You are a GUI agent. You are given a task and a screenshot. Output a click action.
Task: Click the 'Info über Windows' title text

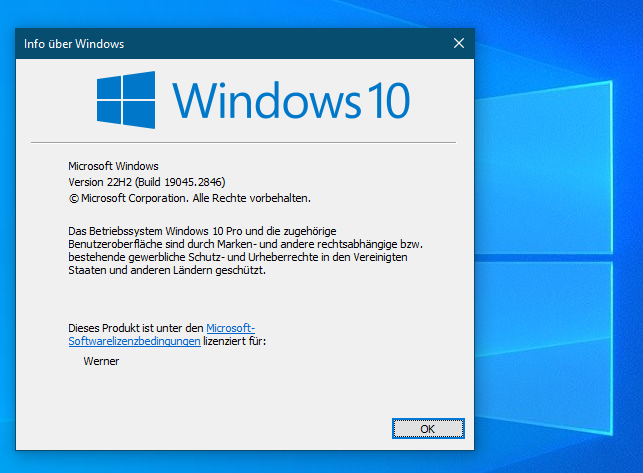[74, 44]
